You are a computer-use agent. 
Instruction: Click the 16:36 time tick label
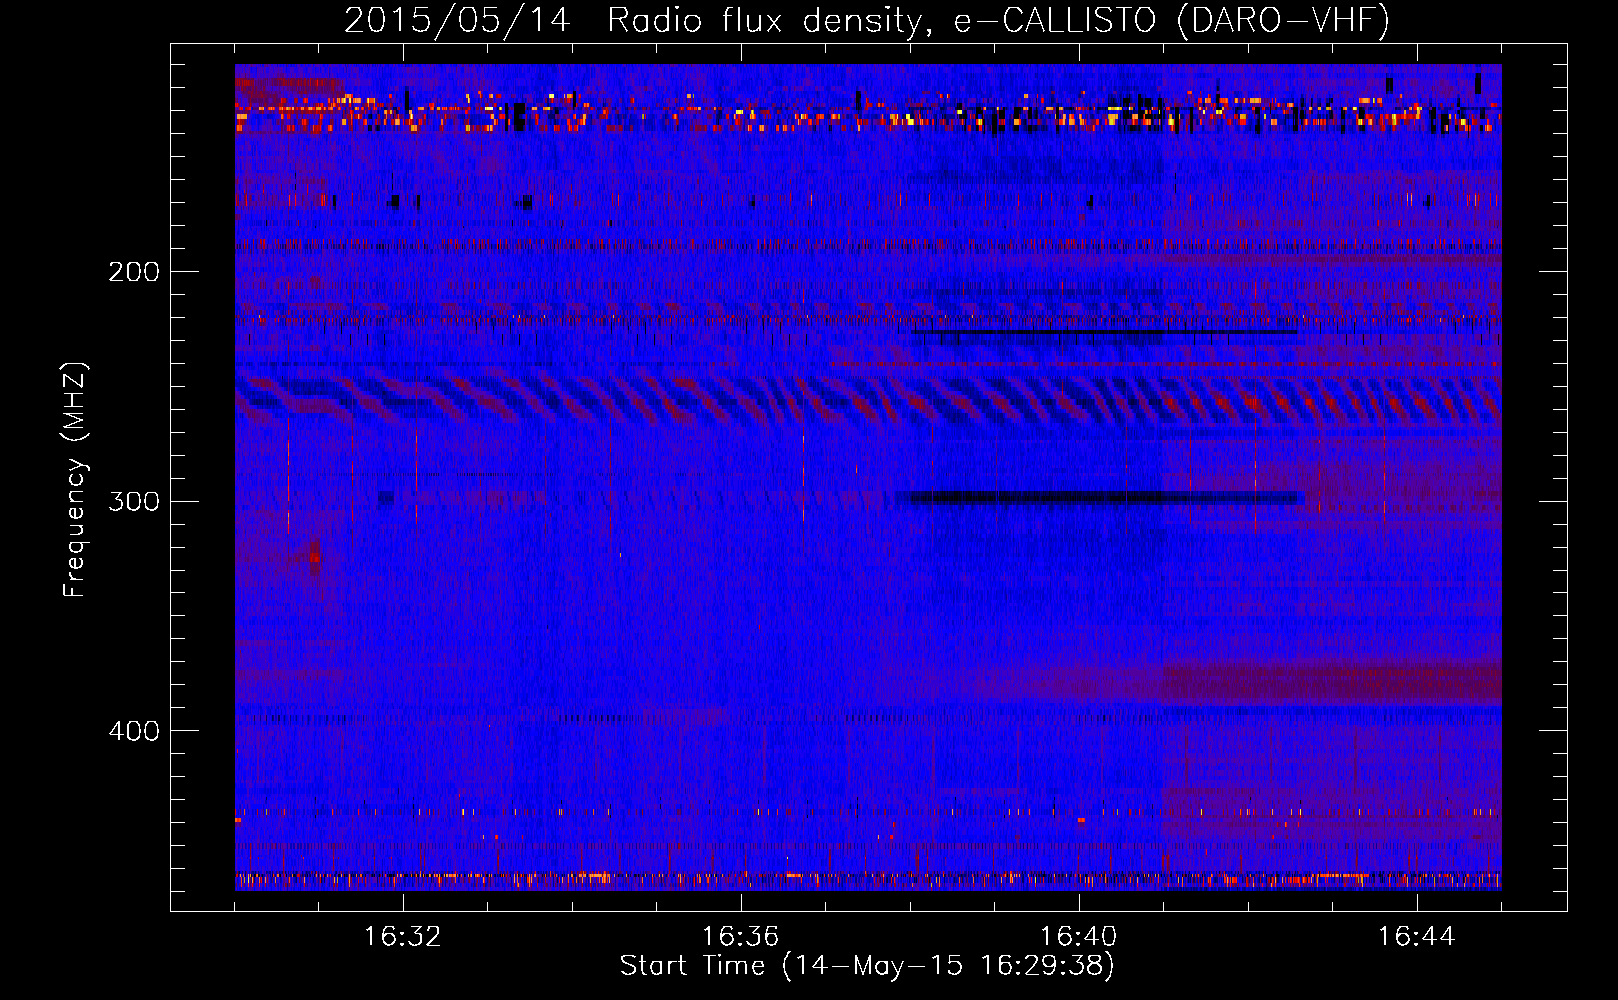741,936
